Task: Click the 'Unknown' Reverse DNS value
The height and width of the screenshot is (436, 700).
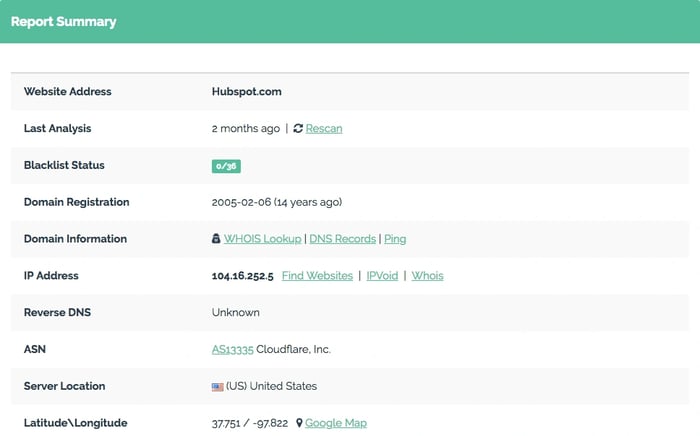Action: tap(235, 312)
